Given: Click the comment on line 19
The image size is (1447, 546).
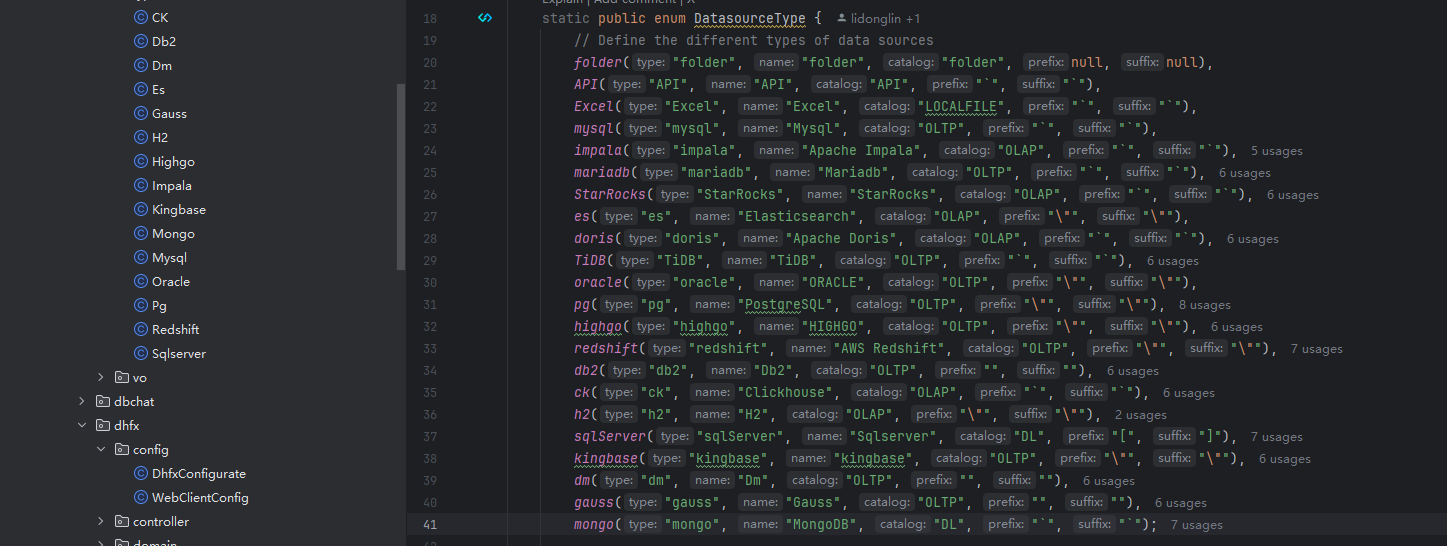Looking at the screenshot, I should 754,41.
